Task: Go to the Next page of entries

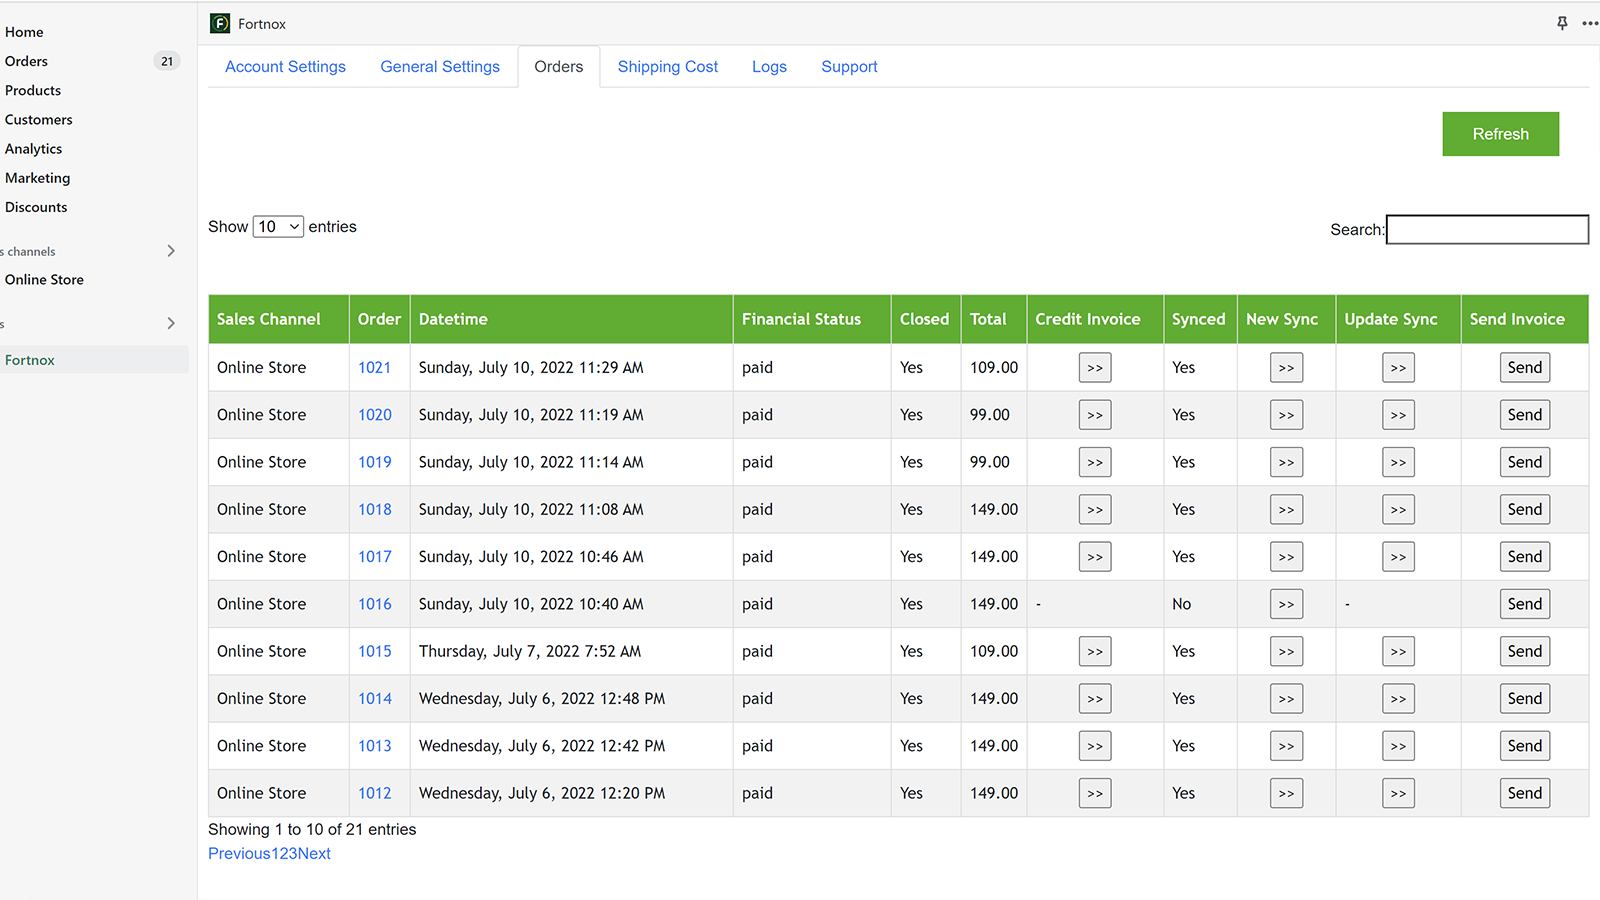Action: coord(315,854)
